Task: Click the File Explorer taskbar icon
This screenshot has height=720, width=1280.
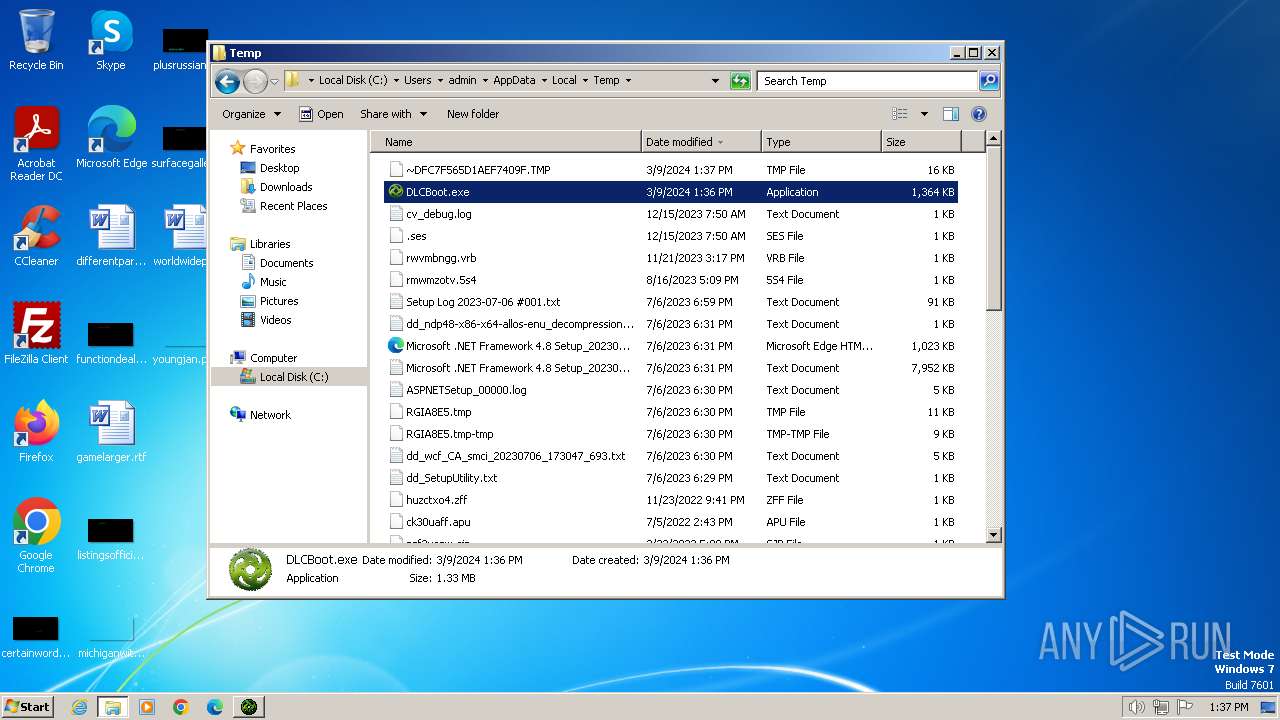Action: tap(113, 707)
